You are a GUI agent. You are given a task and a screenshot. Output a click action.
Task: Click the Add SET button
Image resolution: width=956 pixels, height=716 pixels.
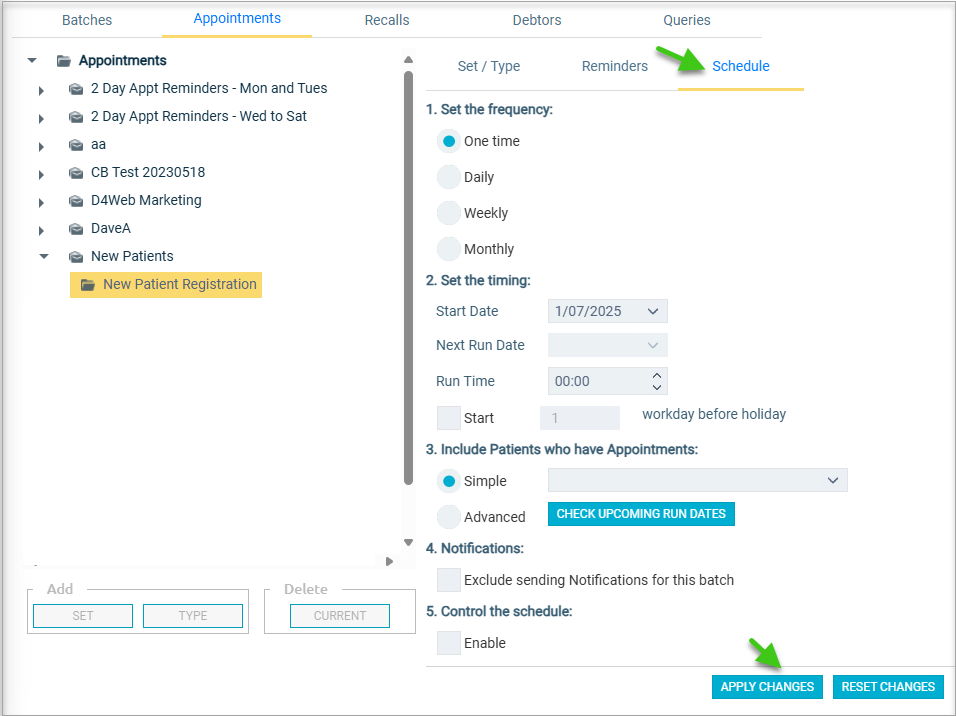pos(83,616)
